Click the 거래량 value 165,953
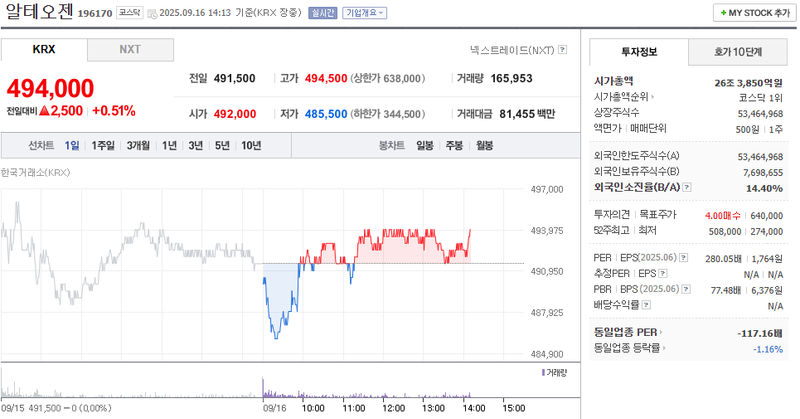The width and height of the screenshot is (800, 419). (511, 79)
